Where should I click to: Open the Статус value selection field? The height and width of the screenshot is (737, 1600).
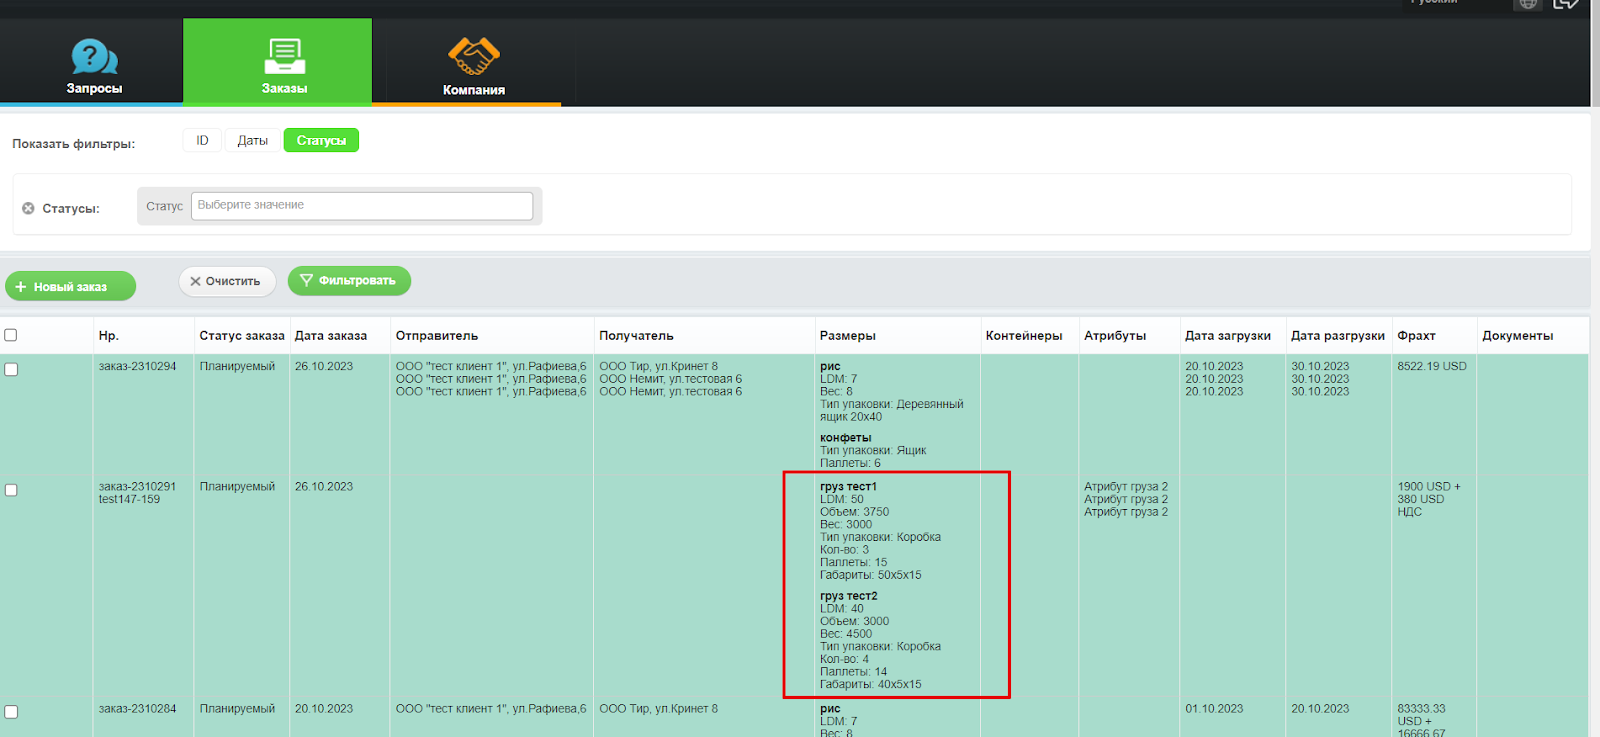click(362, 205)
